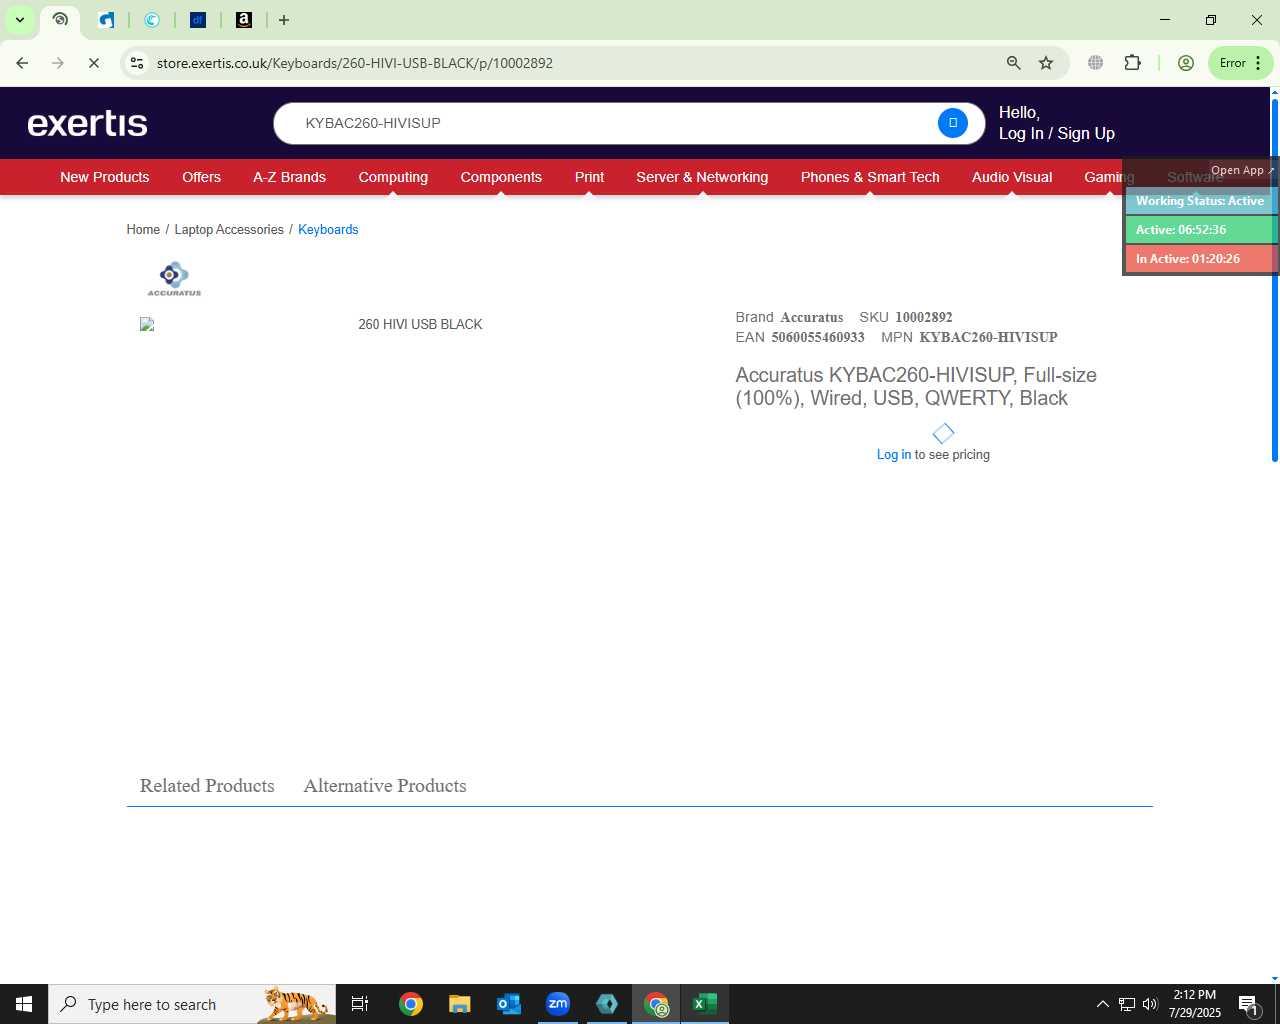This screenshot has width=1280, height=1024.
Task: Go back to the previous page
Action: [x=22, y=63]
